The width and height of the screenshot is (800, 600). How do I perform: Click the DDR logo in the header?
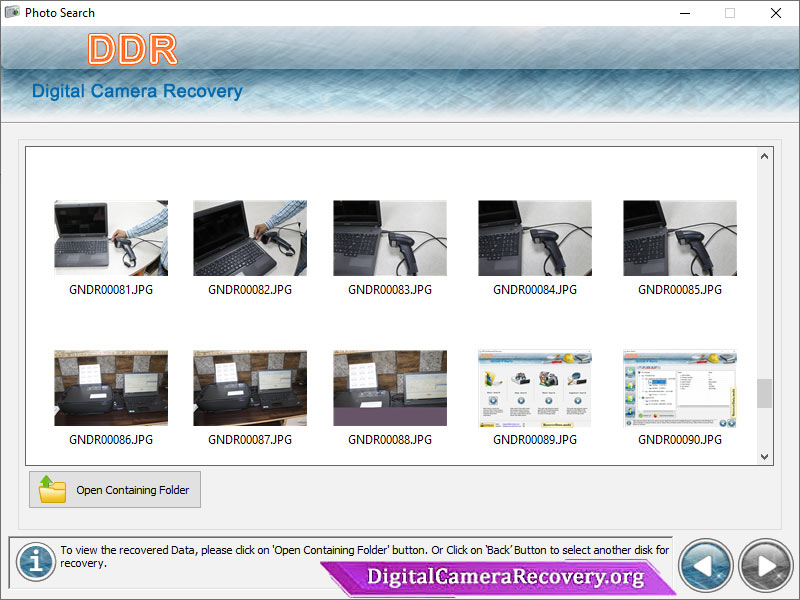pos(133,49)
